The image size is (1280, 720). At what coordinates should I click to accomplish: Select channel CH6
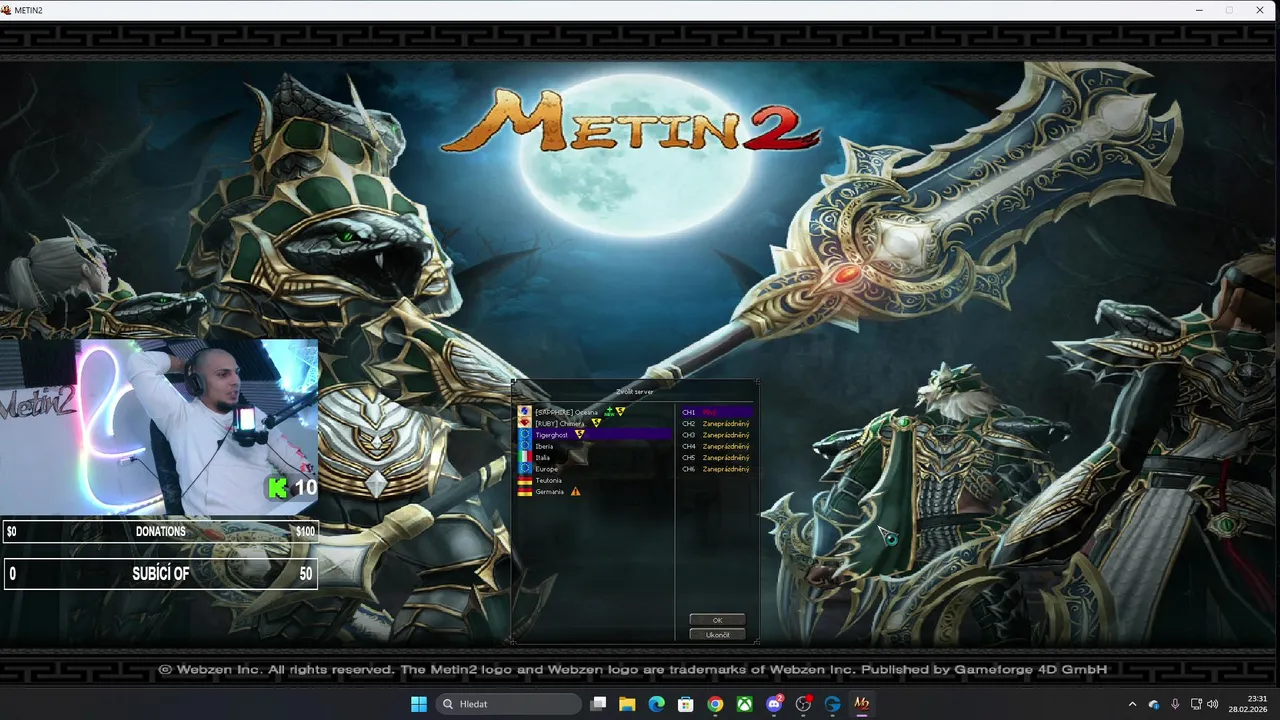[x=715, y=469]
